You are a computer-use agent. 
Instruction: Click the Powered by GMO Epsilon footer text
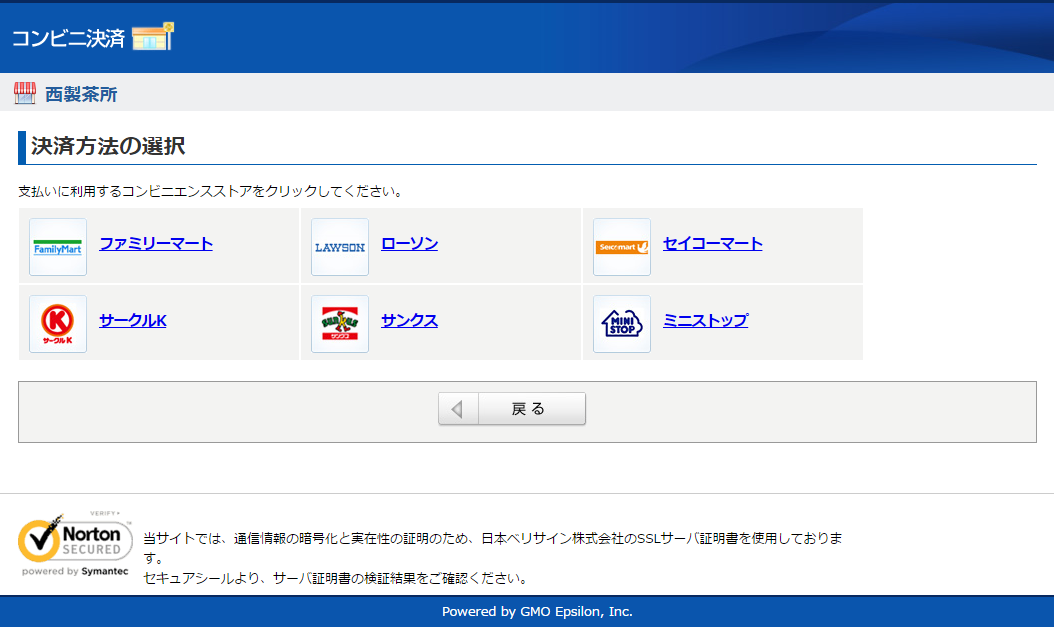(x=537, y=611)
